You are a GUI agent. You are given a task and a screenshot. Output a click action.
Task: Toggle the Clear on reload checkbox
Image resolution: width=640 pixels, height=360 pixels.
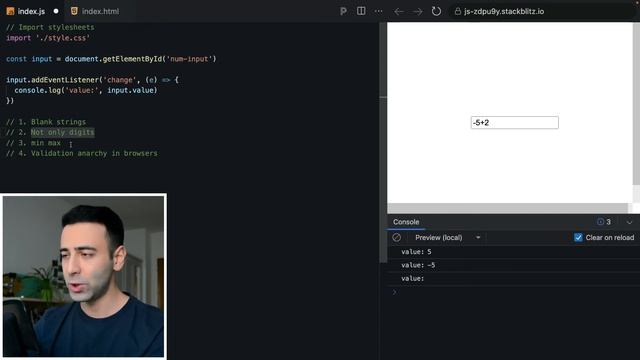pyautogui.click(x=578, y=238)
